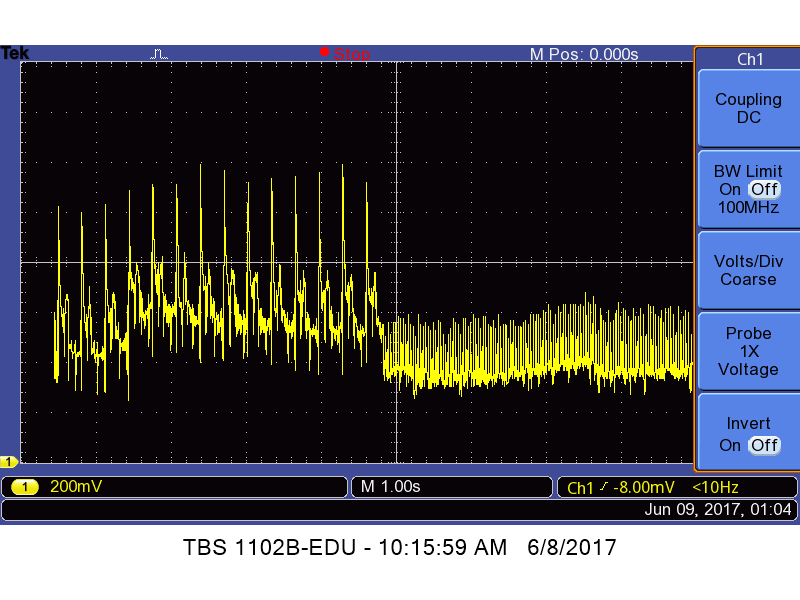Set BW Limit to Off
This screenshot has width=800, height=600.
click(764, 189)
